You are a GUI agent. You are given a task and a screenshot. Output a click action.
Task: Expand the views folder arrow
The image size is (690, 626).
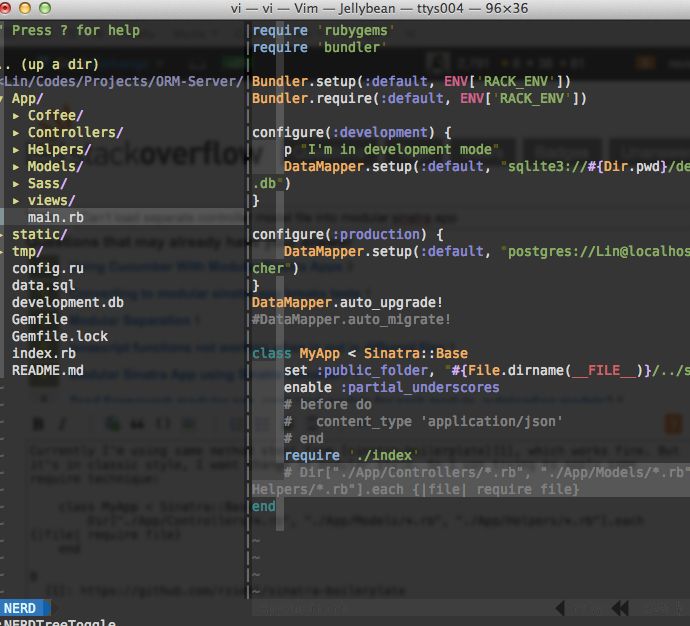pyautogui.click(x=16, y=201)
